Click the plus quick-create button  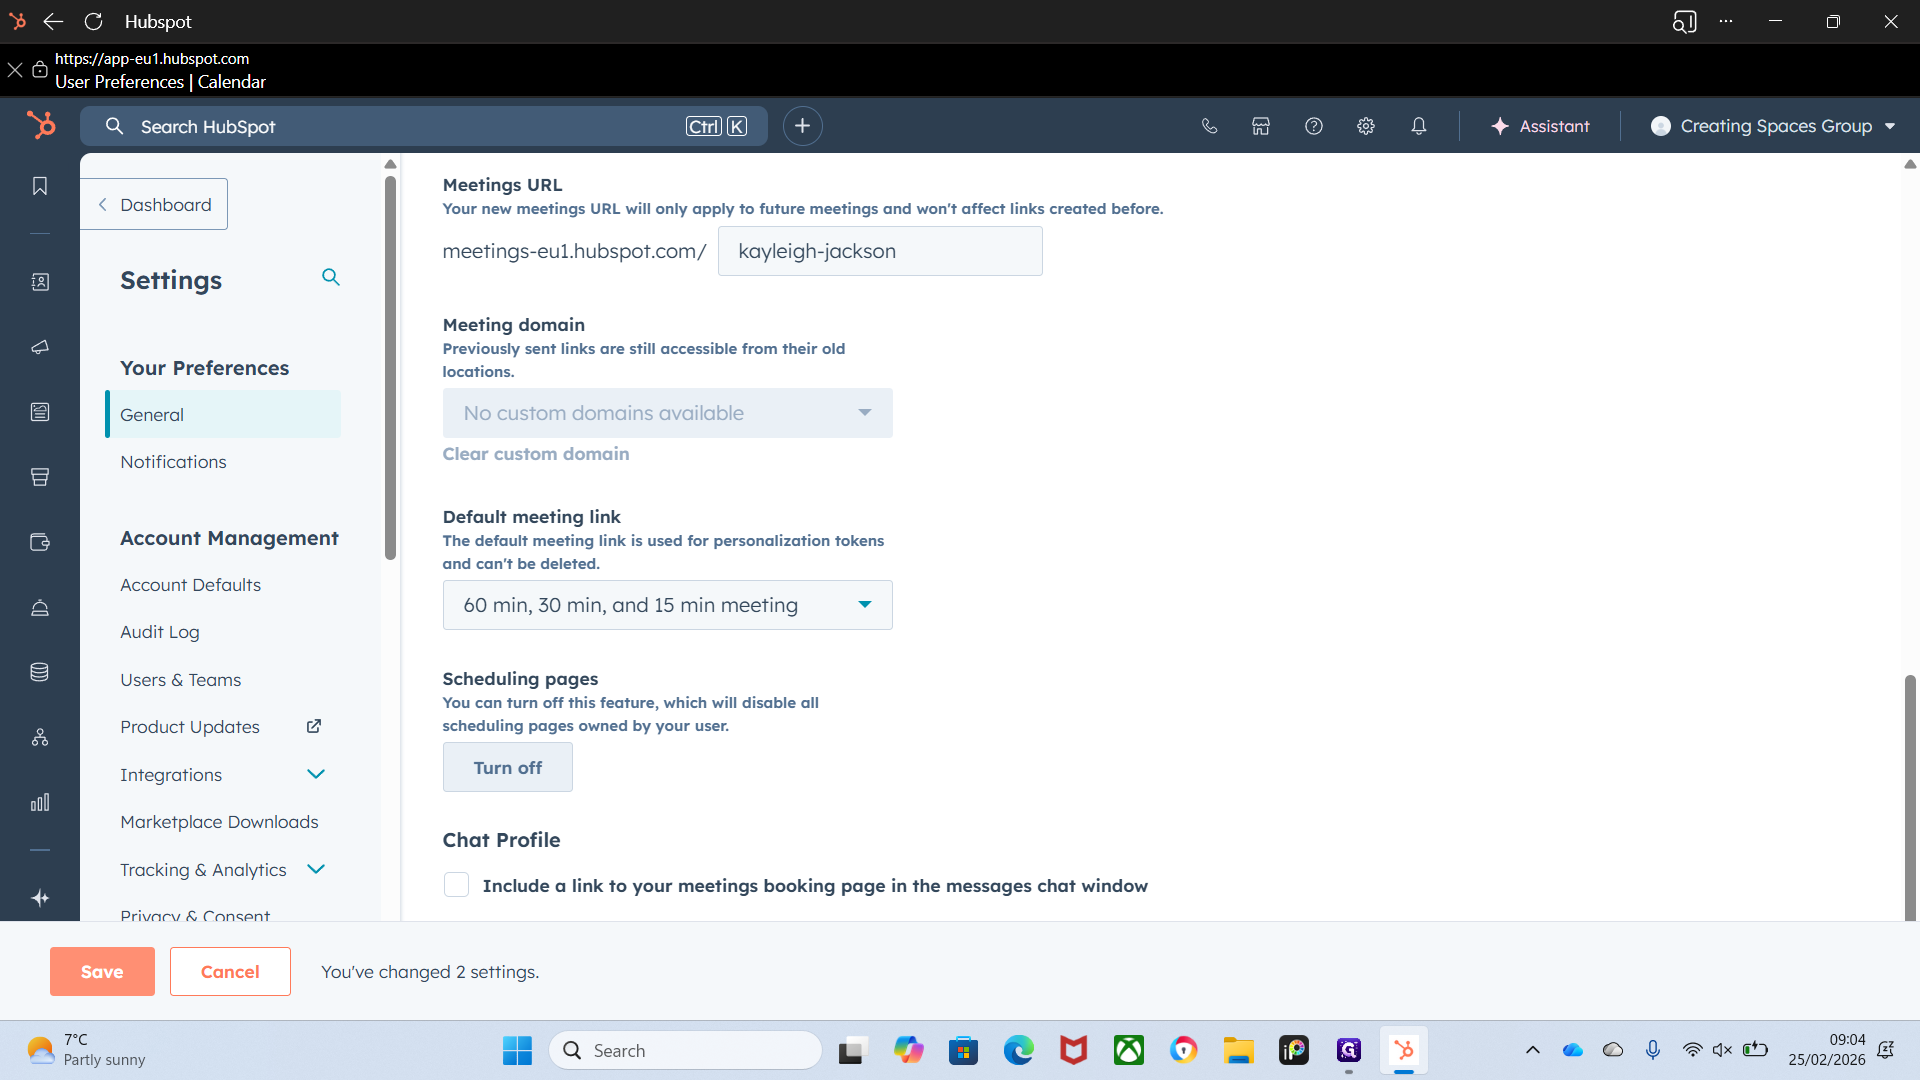(x=802, y=126)
